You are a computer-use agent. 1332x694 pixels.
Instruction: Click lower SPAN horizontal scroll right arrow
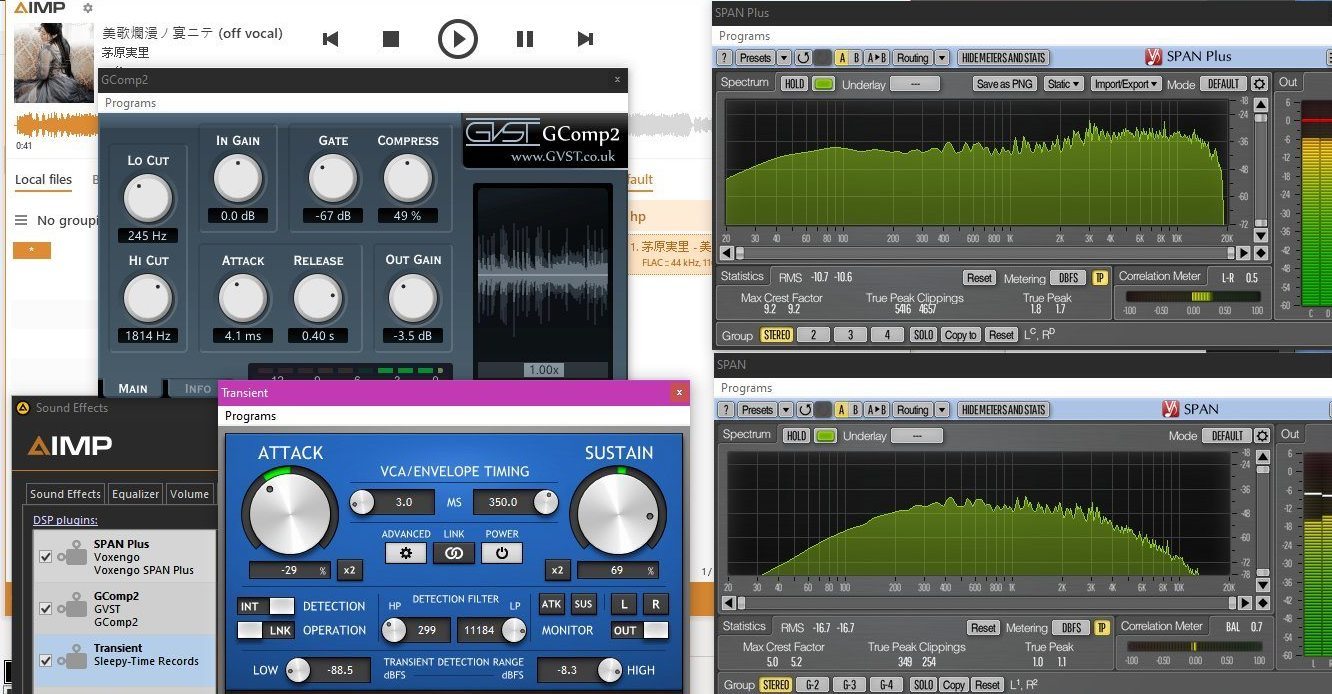tap(1245, 603)
